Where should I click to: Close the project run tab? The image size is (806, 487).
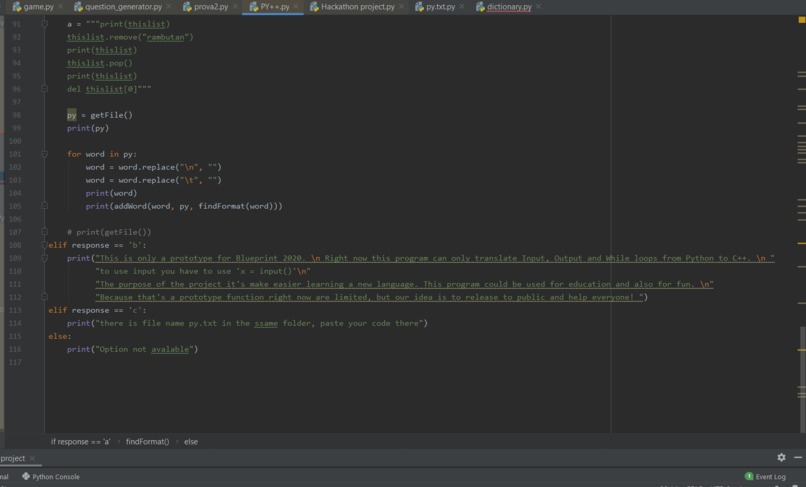pos(32,458)
